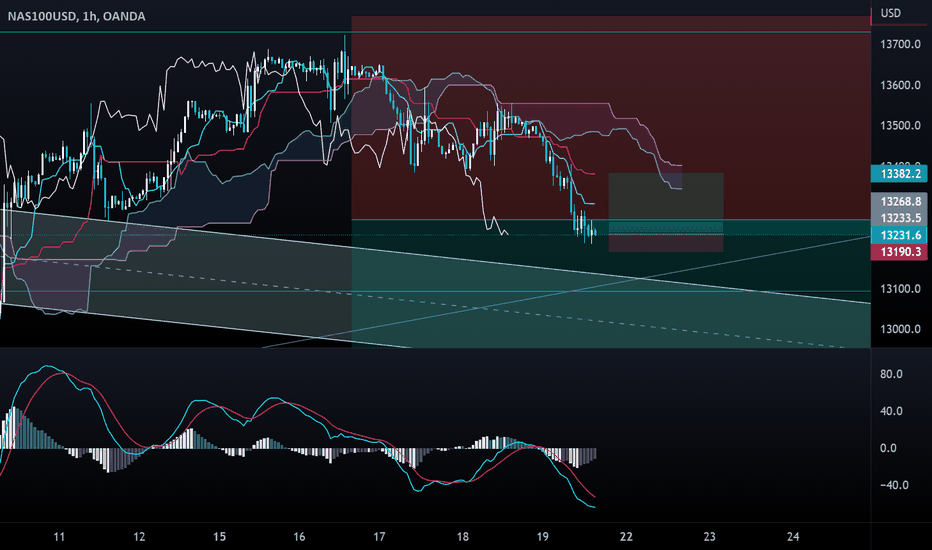Click date 12 on the time axis
Viewport: 932px width, 550px height.
(x=139, y=537)
